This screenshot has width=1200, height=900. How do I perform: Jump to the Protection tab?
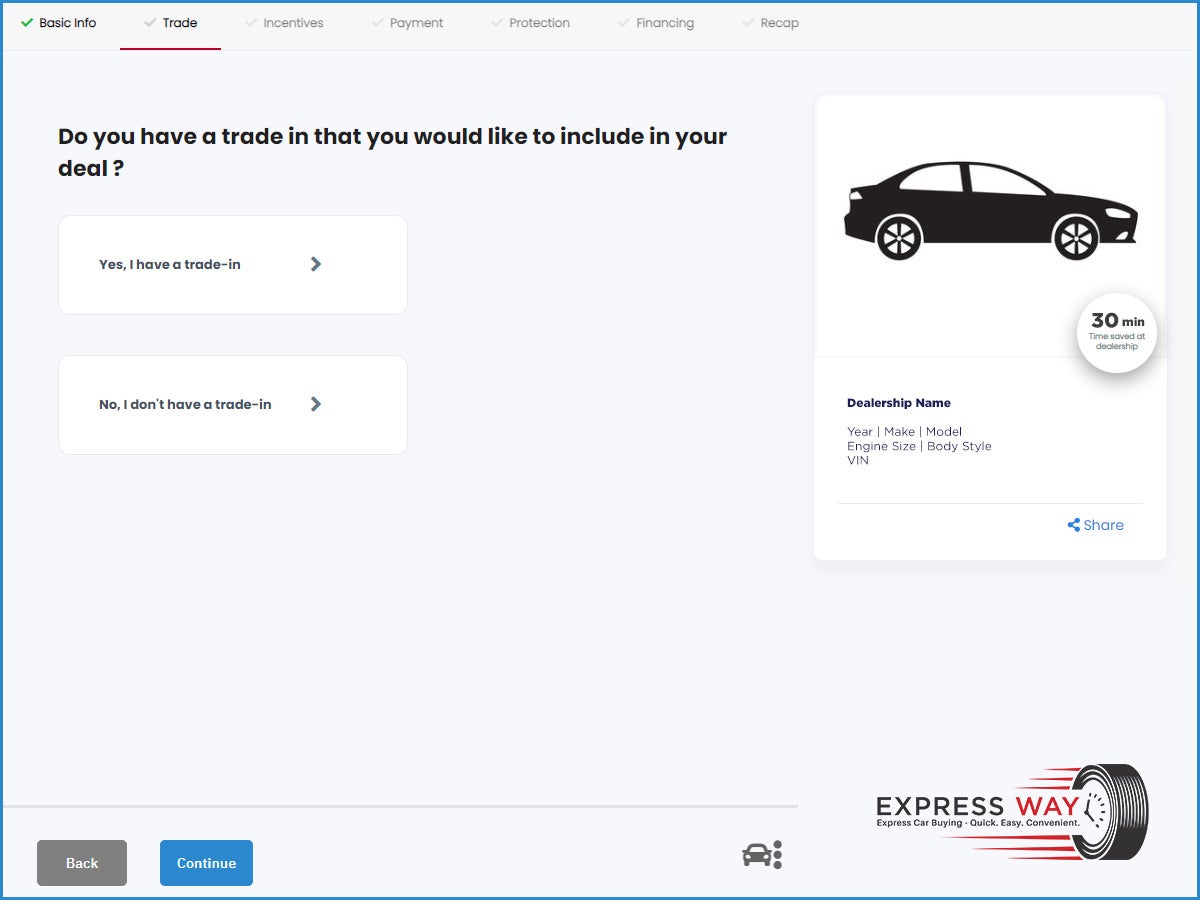(539, 23)
